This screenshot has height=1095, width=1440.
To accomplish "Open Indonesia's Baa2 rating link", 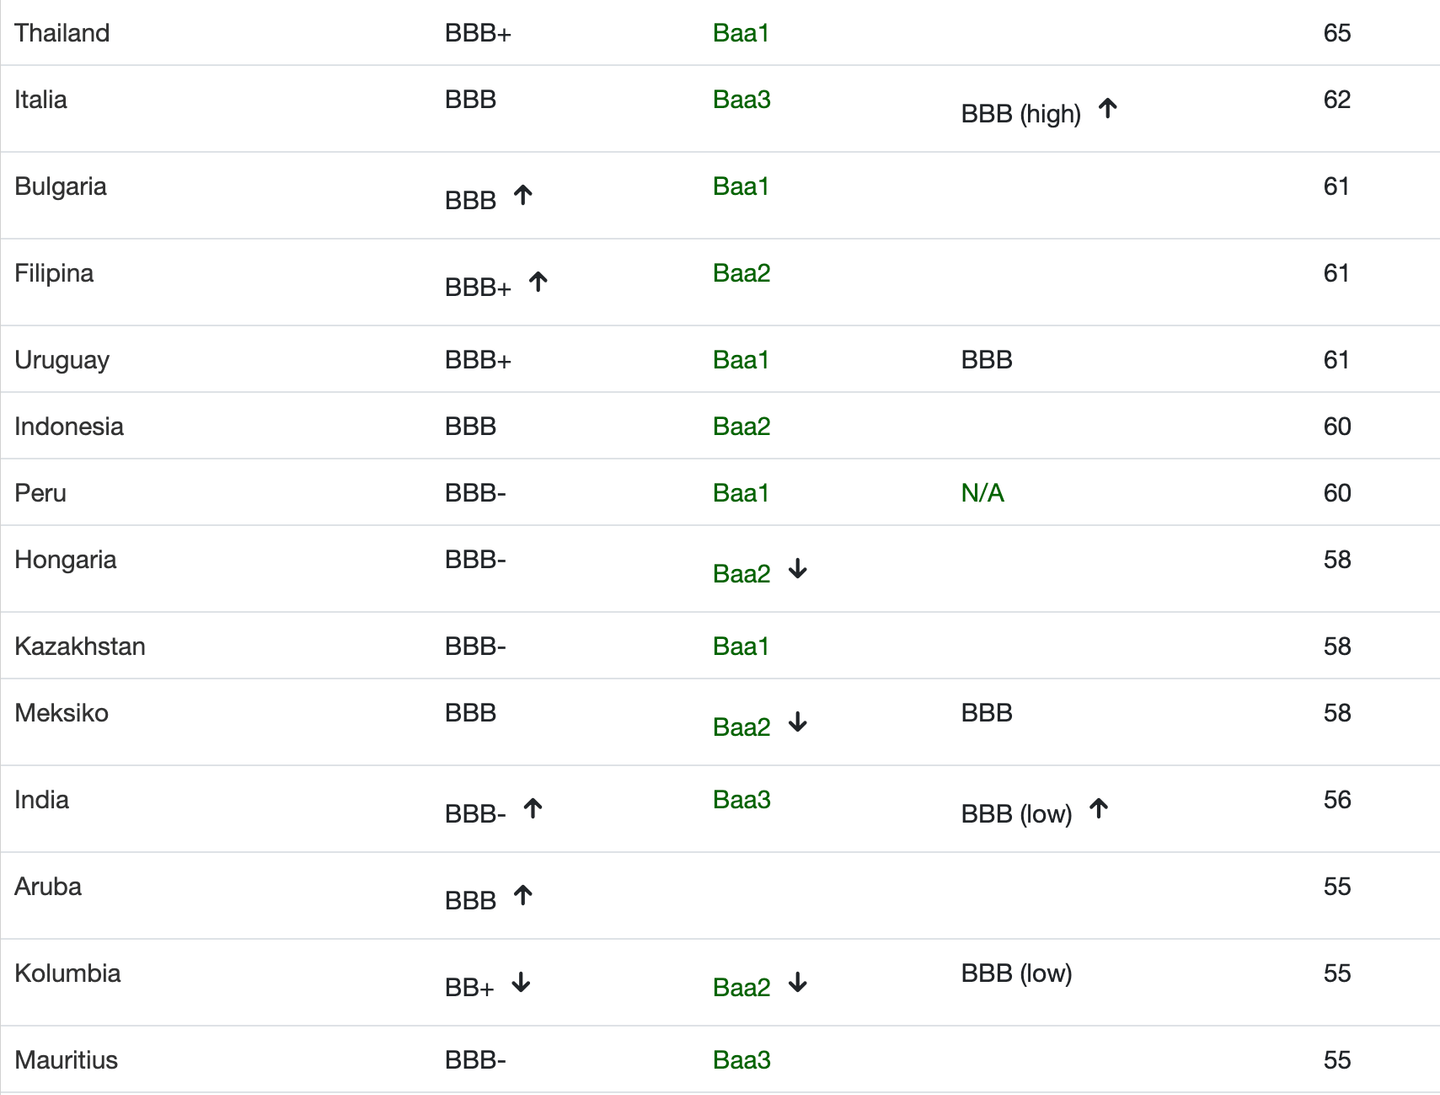I will [741, 427].
